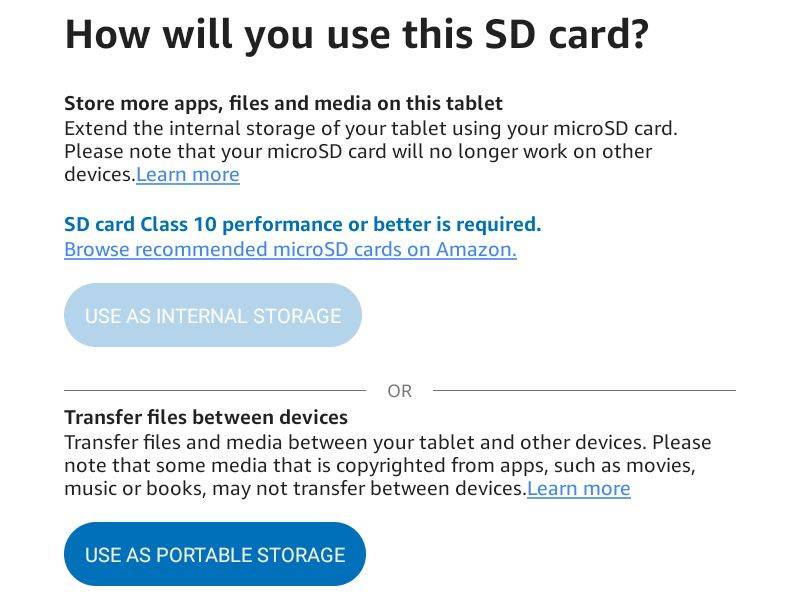This screenshot has width=800, height=600.
Task: Select 'Transfer files between devices' heading
Action: (206, 417)
